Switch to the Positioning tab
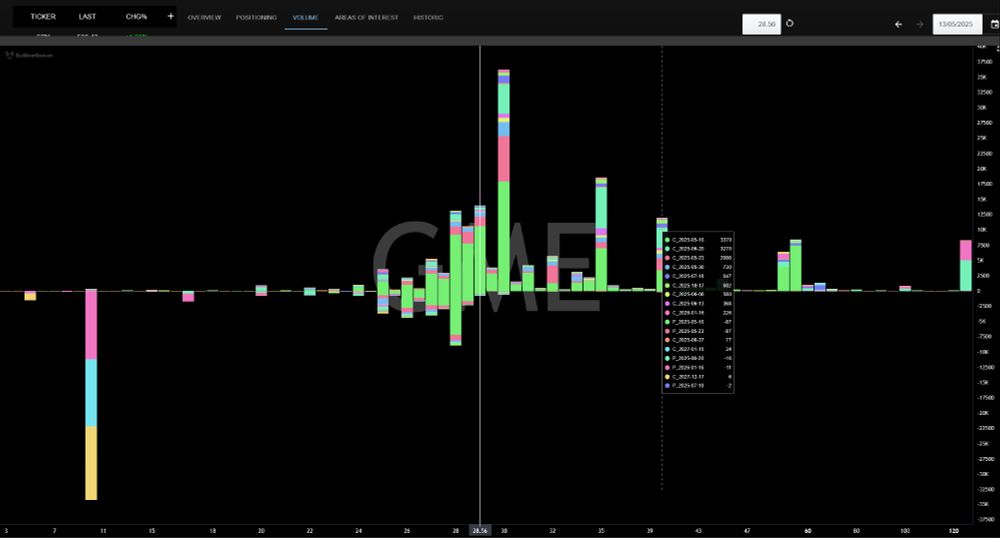Viewport: 1000px width, 538px height. pyautogui.click(x=256, y=18)
